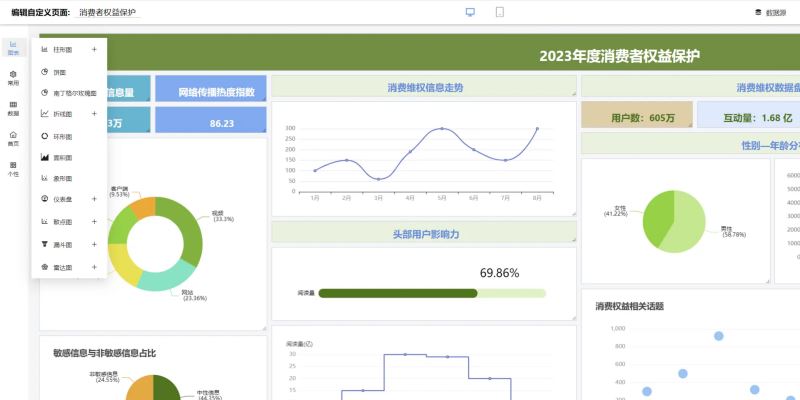Screen dimensions: 800x400
Task: Open the 首页 sidebar section
Action: click(13, 139)
